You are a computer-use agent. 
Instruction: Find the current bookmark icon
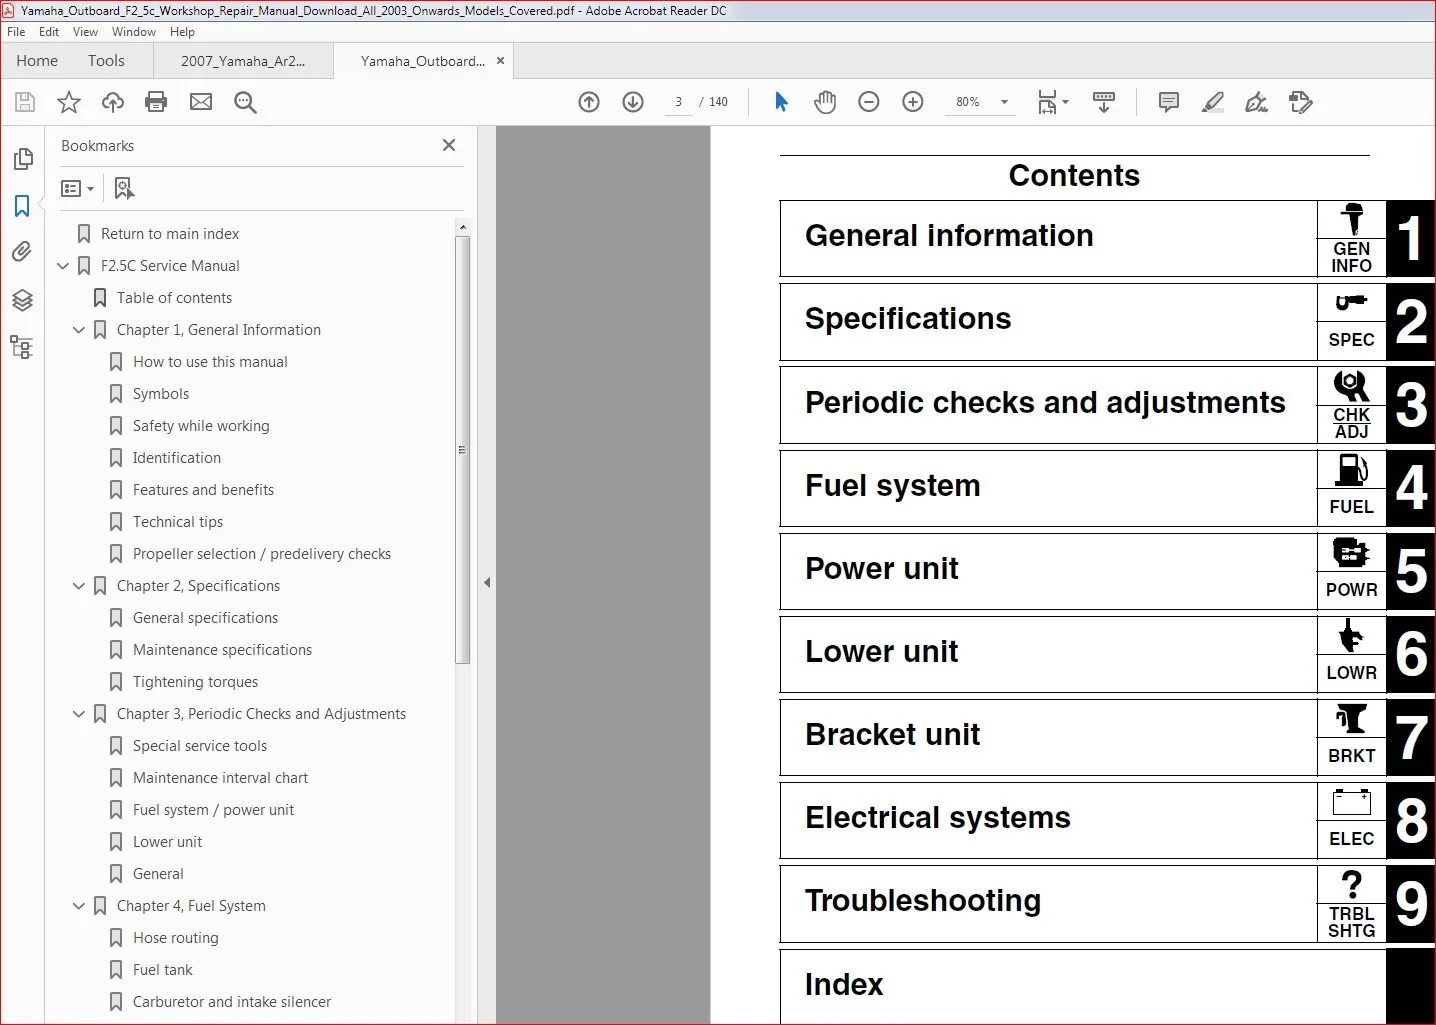click(124, 188)
